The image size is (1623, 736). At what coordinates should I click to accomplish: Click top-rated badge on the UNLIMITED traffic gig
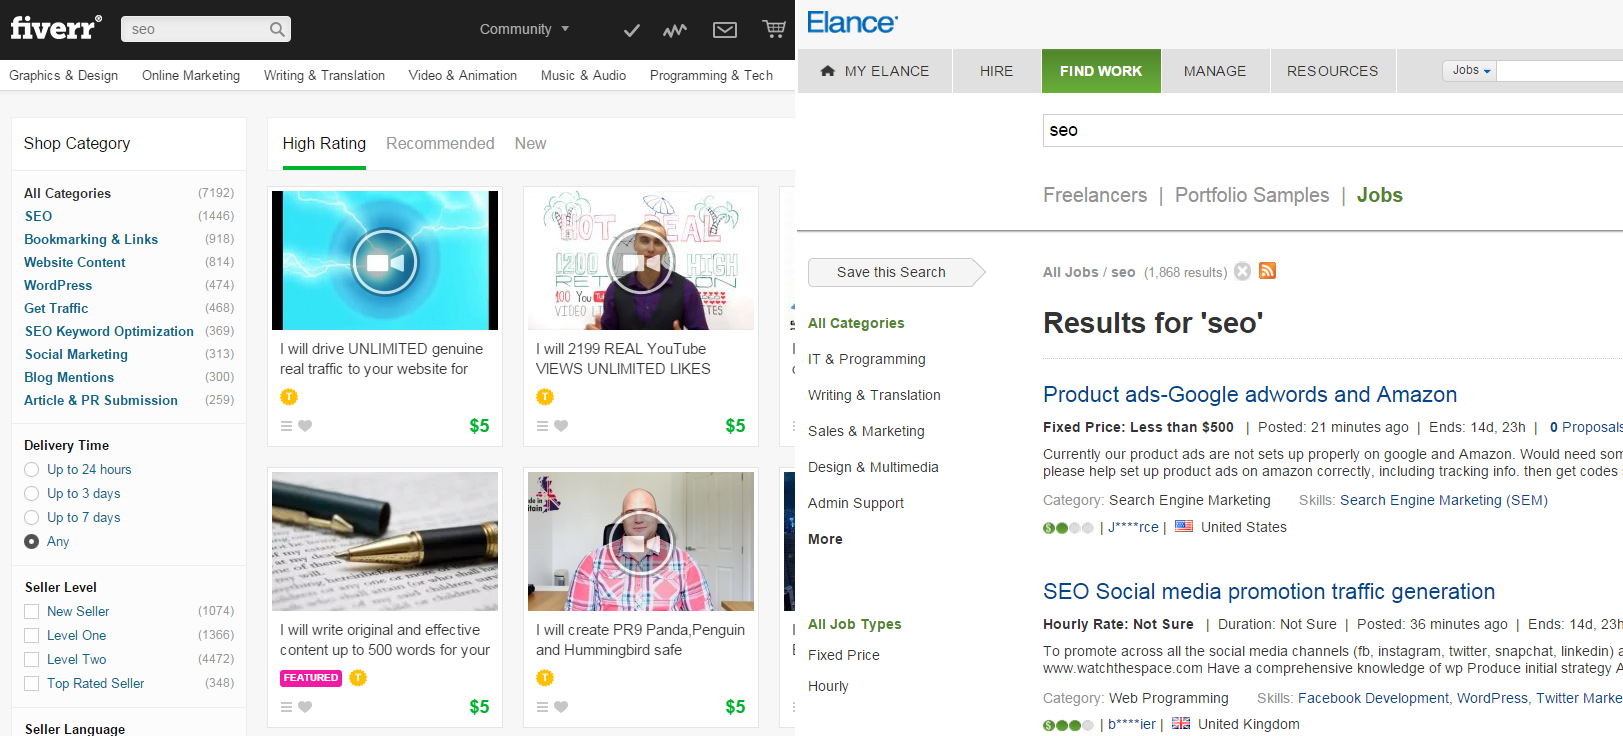click(289, 397)
